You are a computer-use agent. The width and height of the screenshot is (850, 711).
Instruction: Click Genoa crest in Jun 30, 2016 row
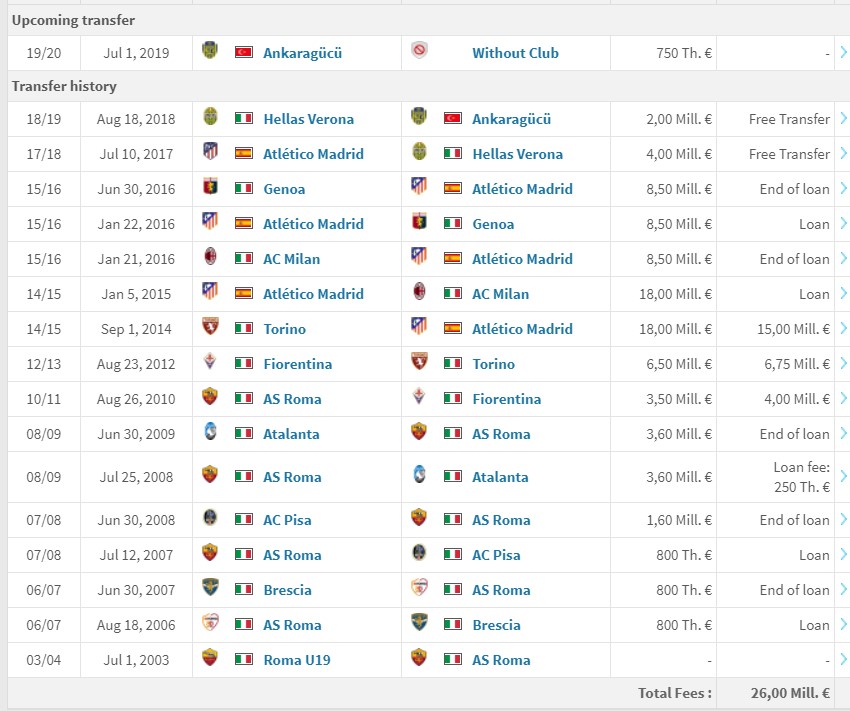click(x=210, y=187)
